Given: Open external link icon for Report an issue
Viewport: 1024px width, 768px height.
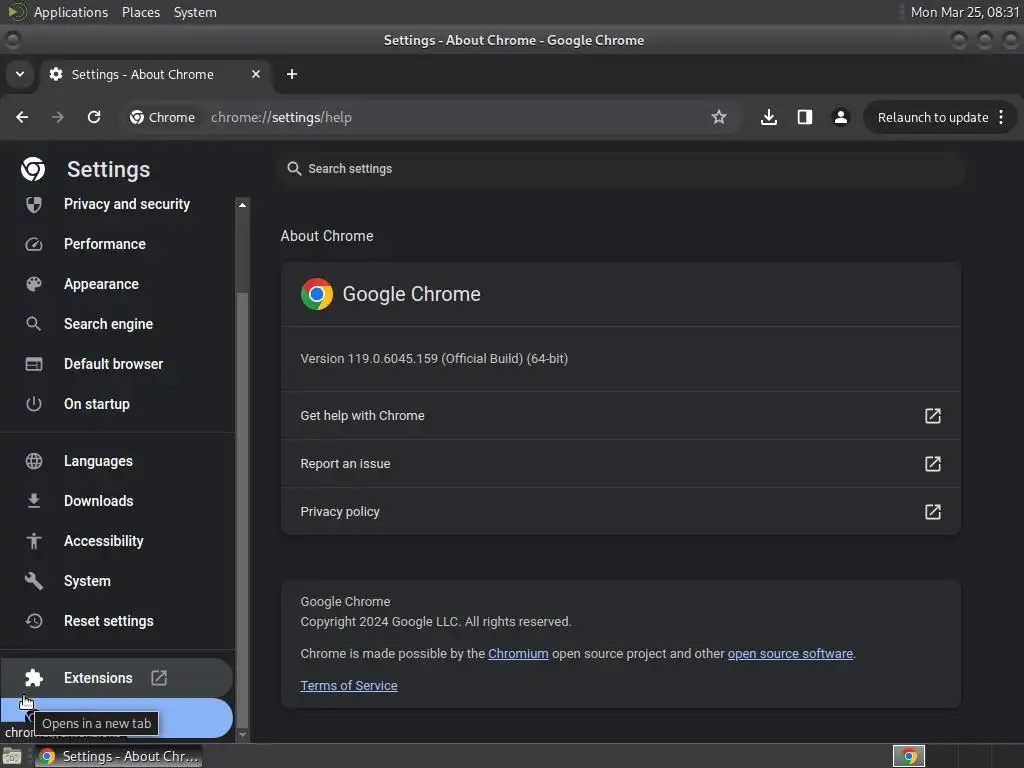Looking at the screenshot, I should [x=933, y=464].
